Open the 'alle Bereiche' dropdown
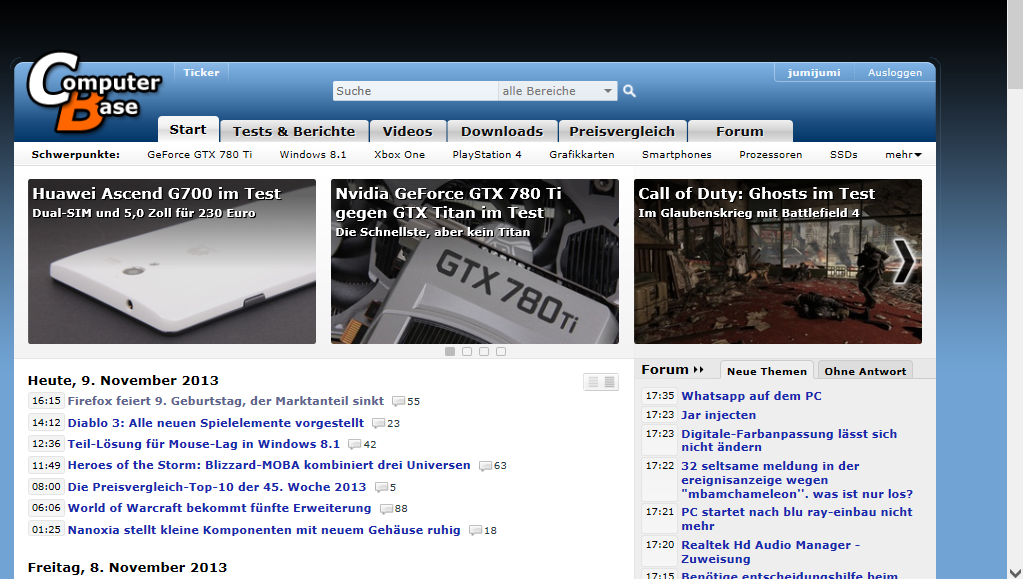This screenshot has width=1023, height=579. (558, 91)
